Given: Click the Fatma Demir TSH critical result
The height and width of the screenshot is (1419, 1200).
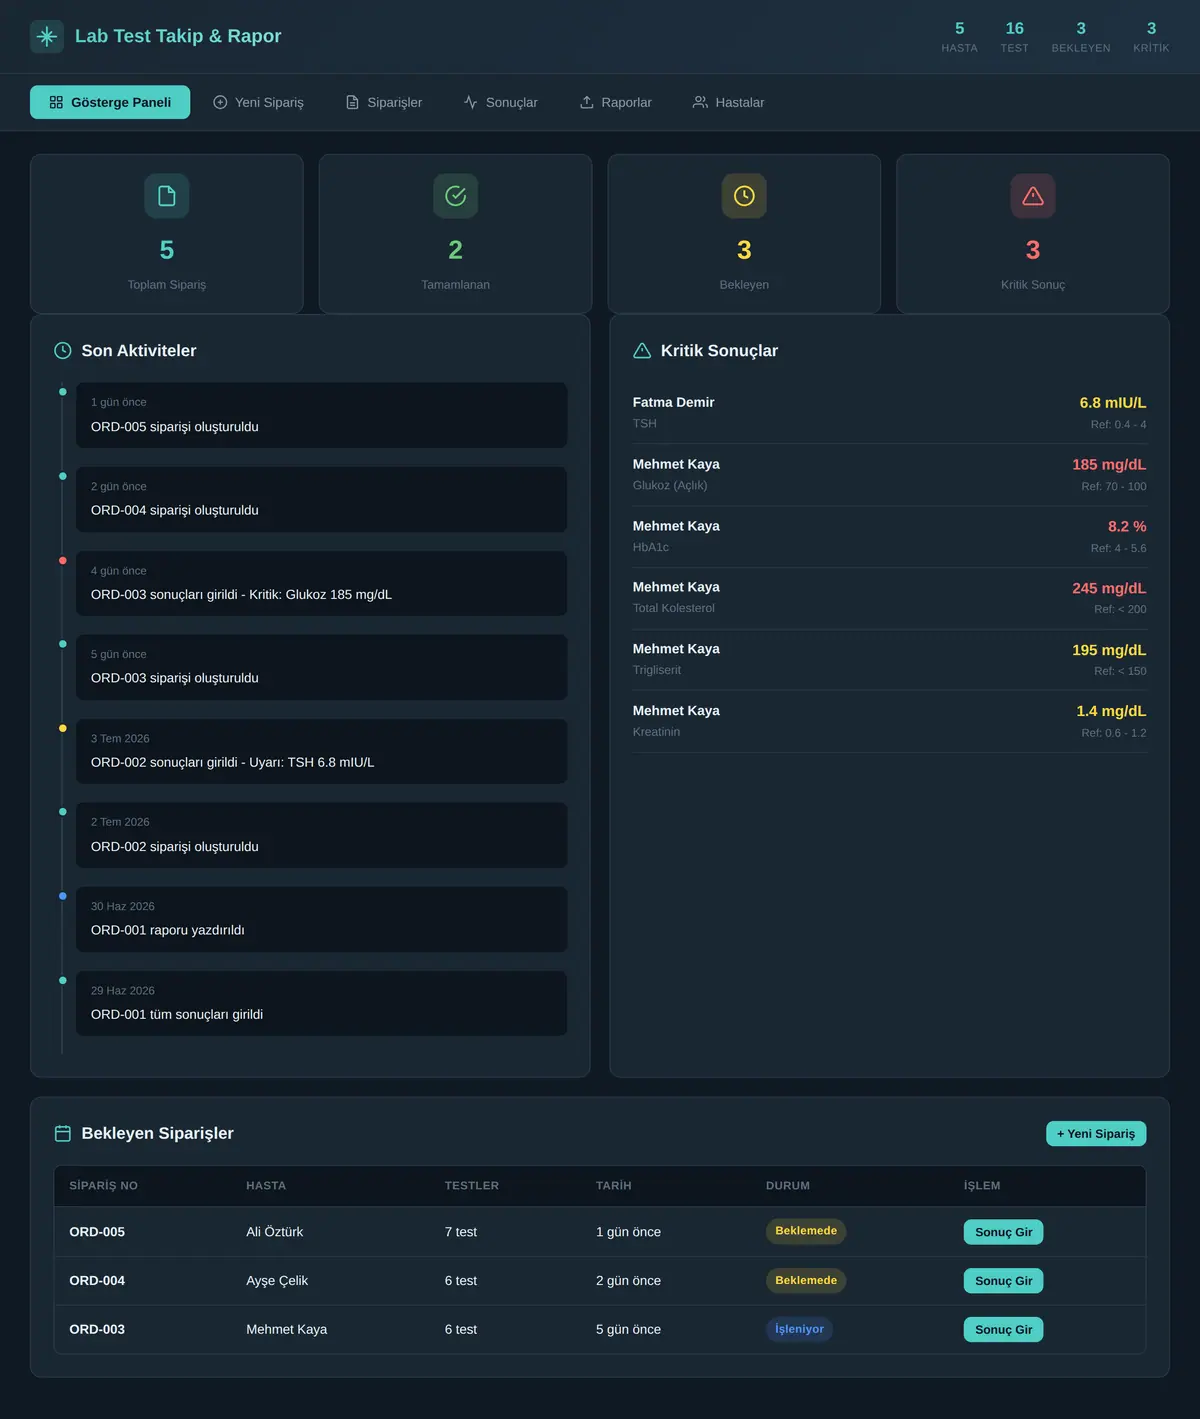Looking at the screenshot, I should (889, 413).
